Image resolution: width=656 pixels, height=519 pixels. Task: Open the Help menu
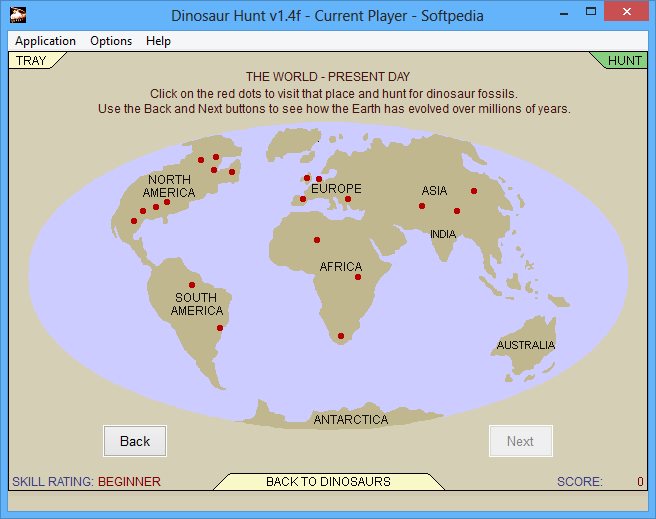[158, 41]
